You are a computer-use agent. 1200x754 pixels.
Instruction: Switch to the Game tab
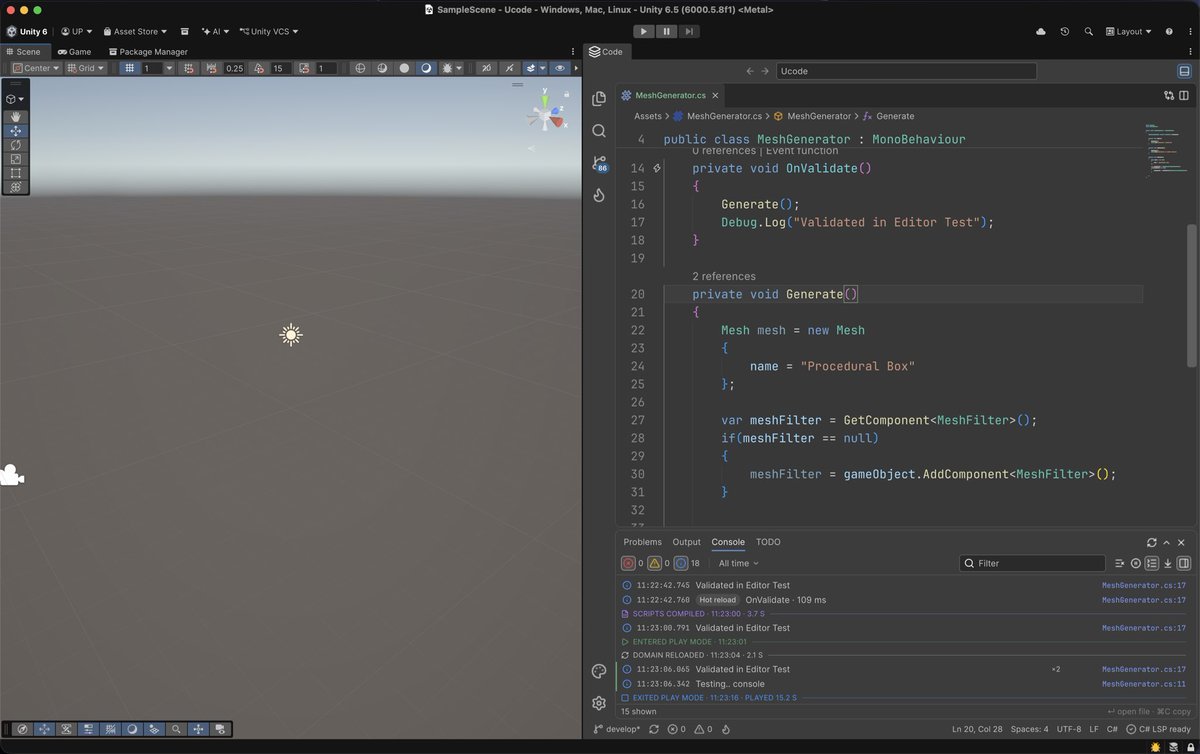75,51
